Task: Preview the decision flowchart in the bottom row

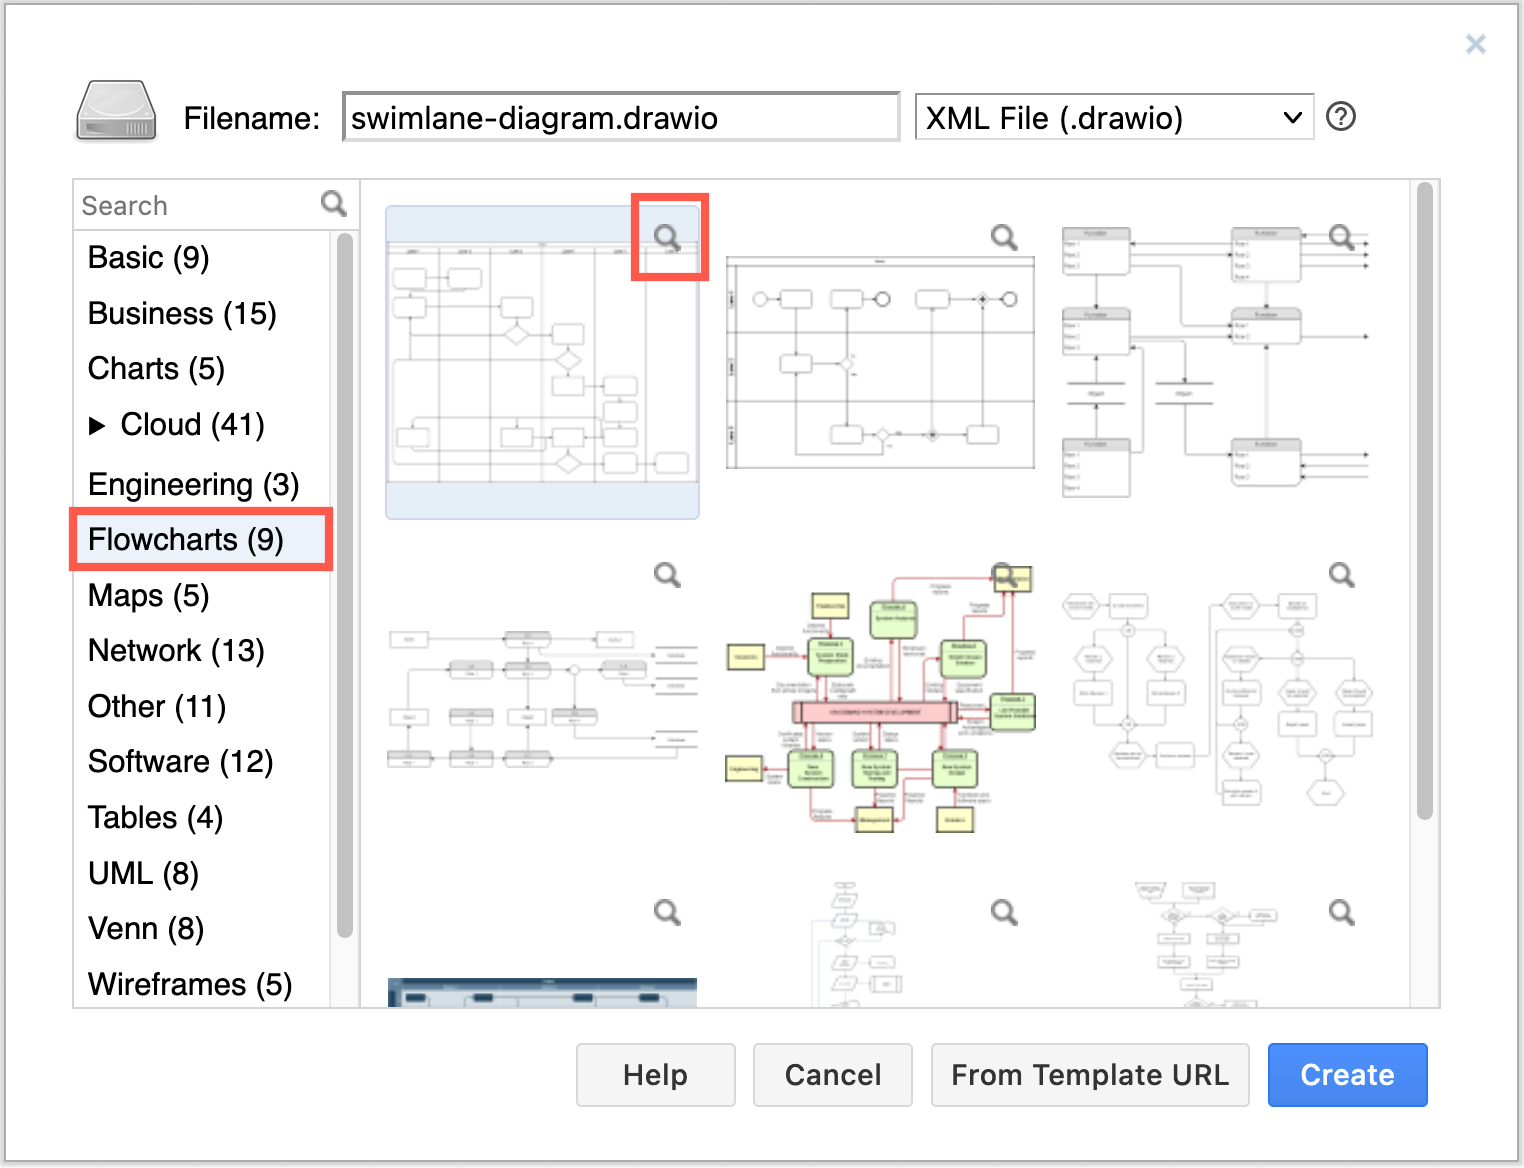Action: tap(1004, 911)
